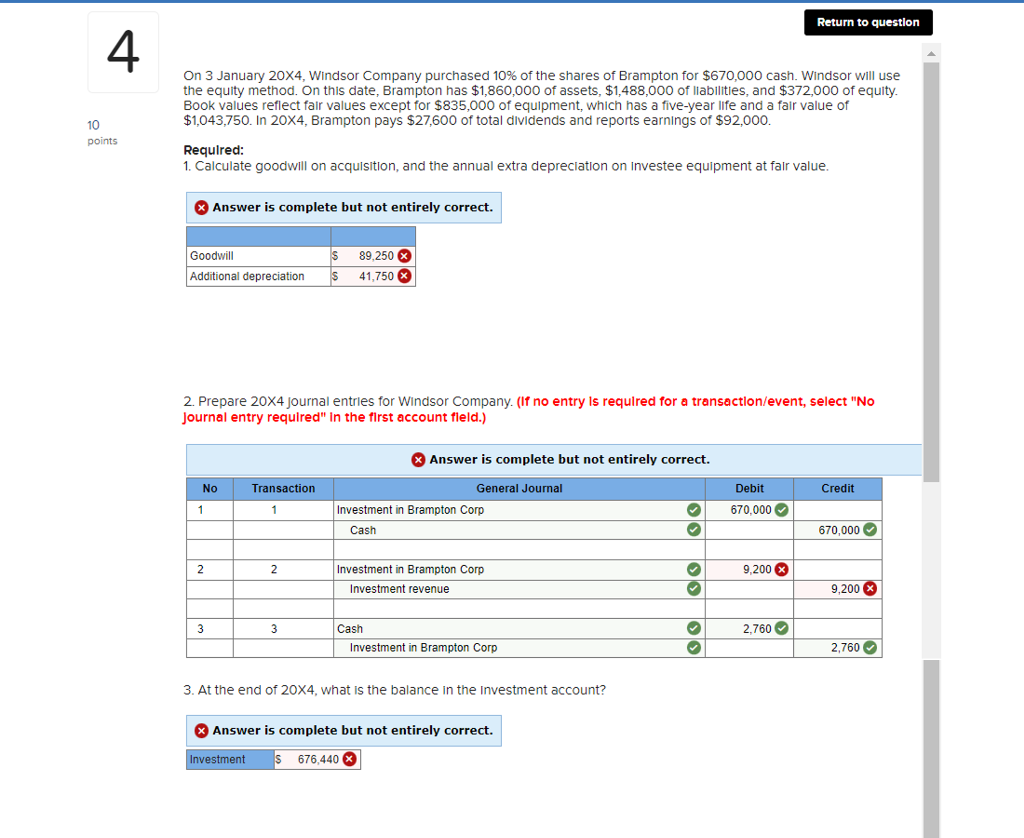
Task: Click the Return to question button
Action: point(868,22)
